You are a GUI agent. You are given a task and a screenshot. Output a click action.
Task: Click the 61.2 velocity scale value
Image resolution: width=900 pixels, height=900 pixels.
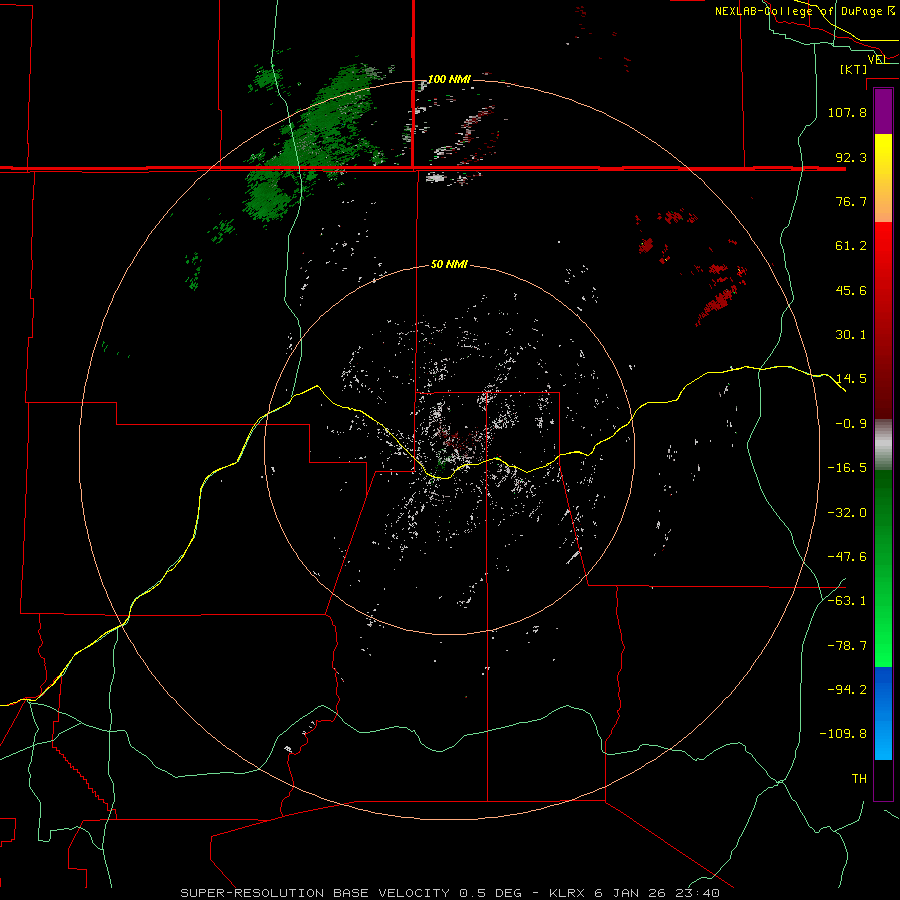pos(851,246)
